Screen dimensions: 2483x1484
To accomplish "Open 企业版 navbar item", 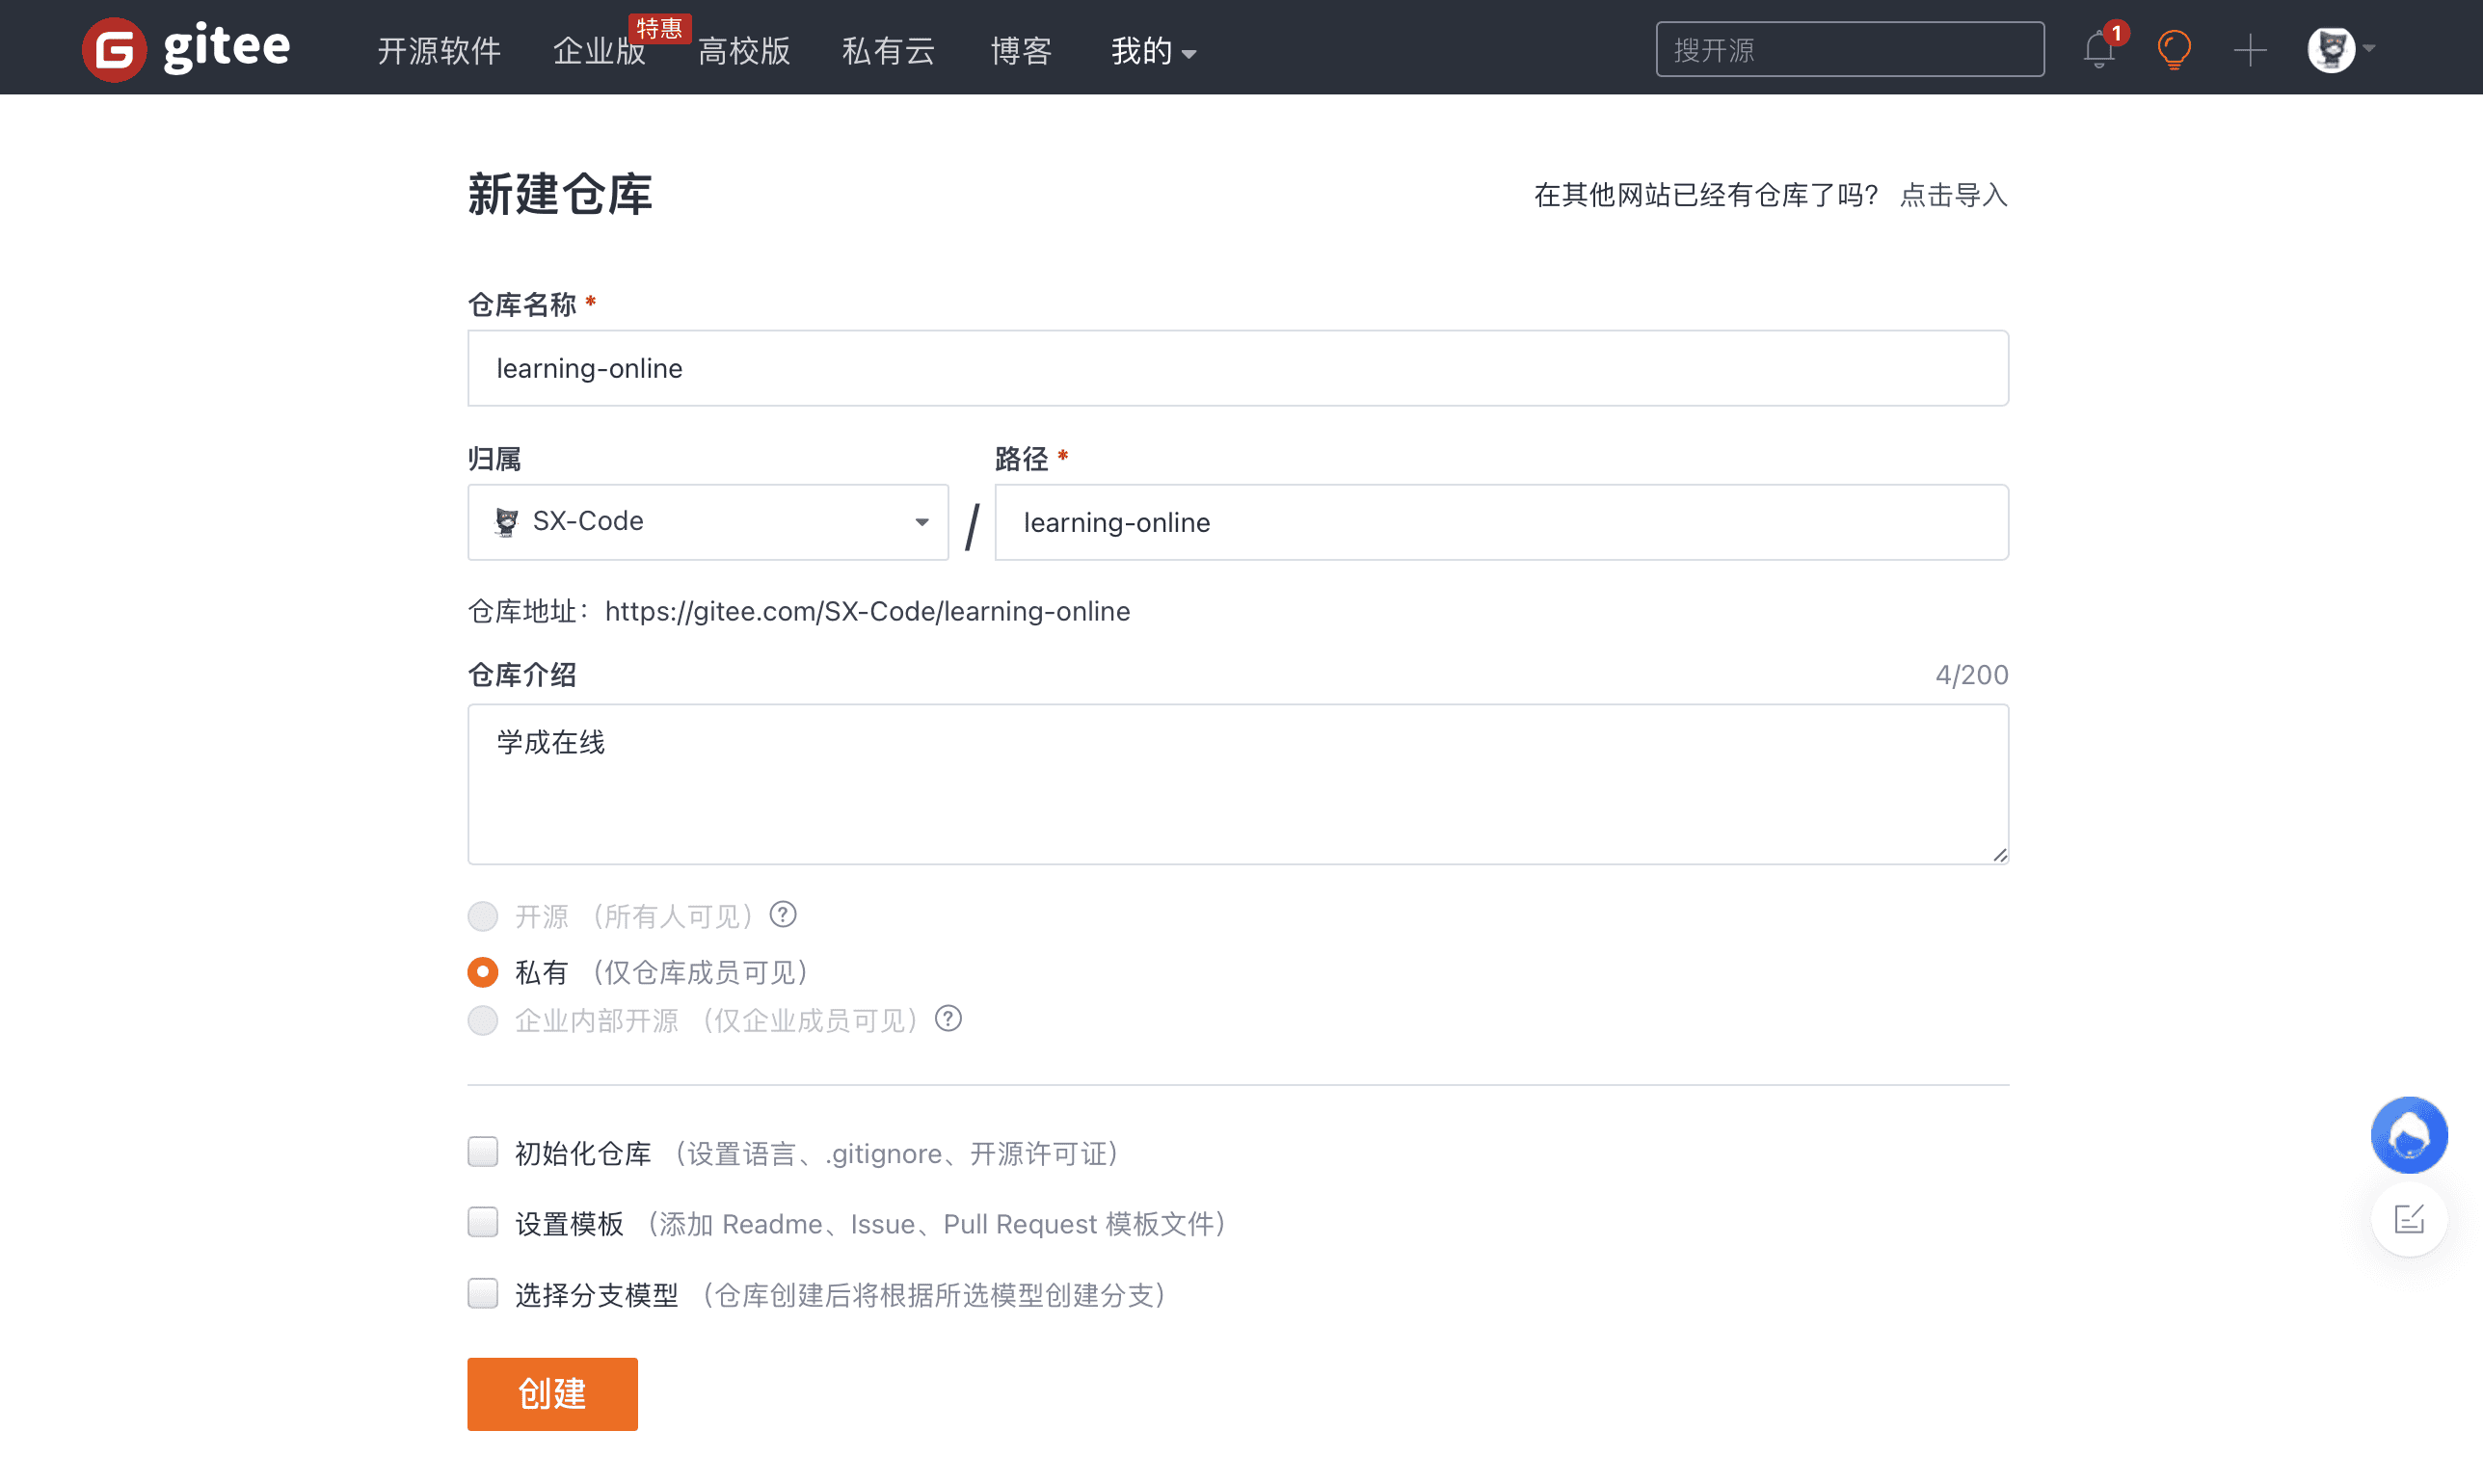I will click(x=599, y=50).
